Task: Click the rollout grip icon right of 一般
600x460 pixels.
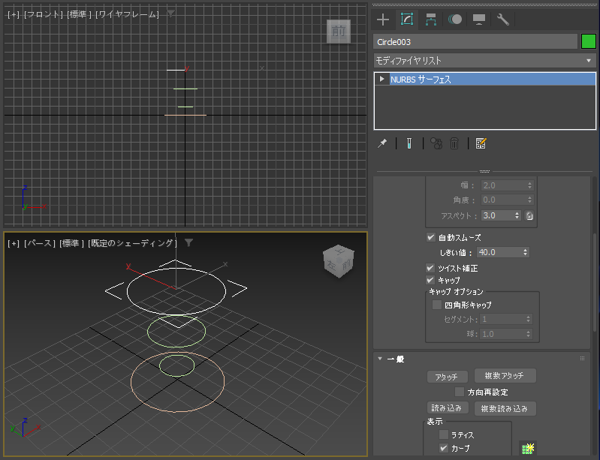Action: click(x=582, y=359)
